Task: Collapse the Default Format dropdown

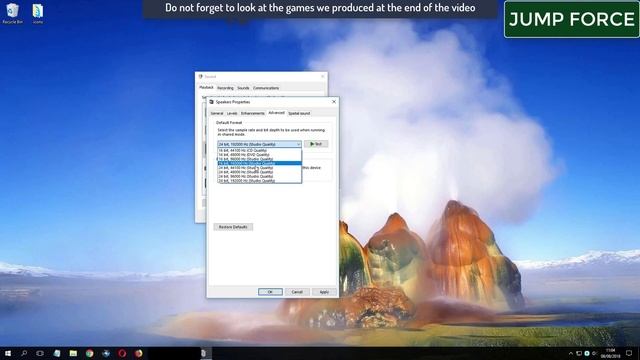Action: (x=260, y=144)
